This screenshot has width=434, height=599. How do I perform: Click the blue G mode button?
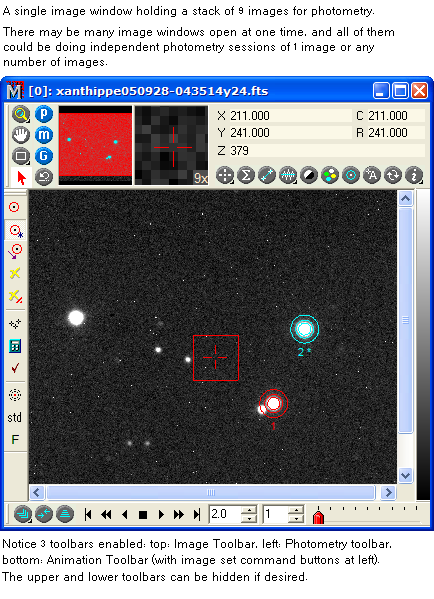coord(44,155)
